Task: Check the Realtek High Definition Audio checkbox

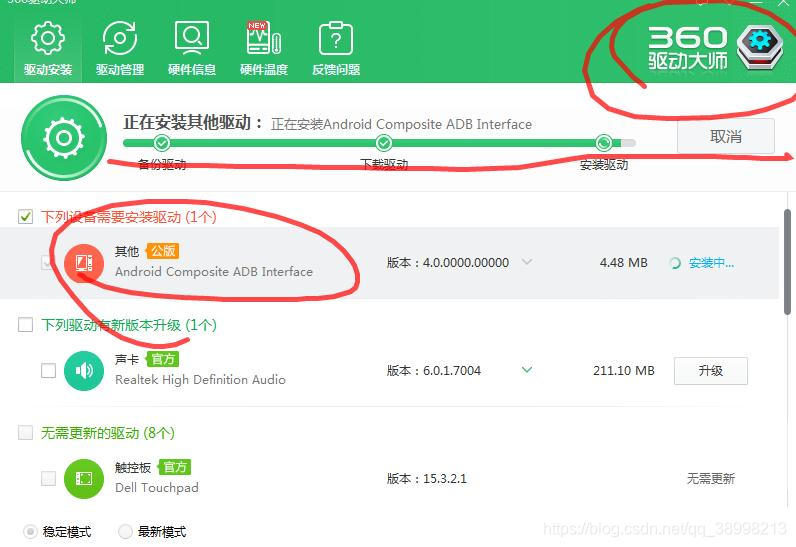Action: point(48,370)
